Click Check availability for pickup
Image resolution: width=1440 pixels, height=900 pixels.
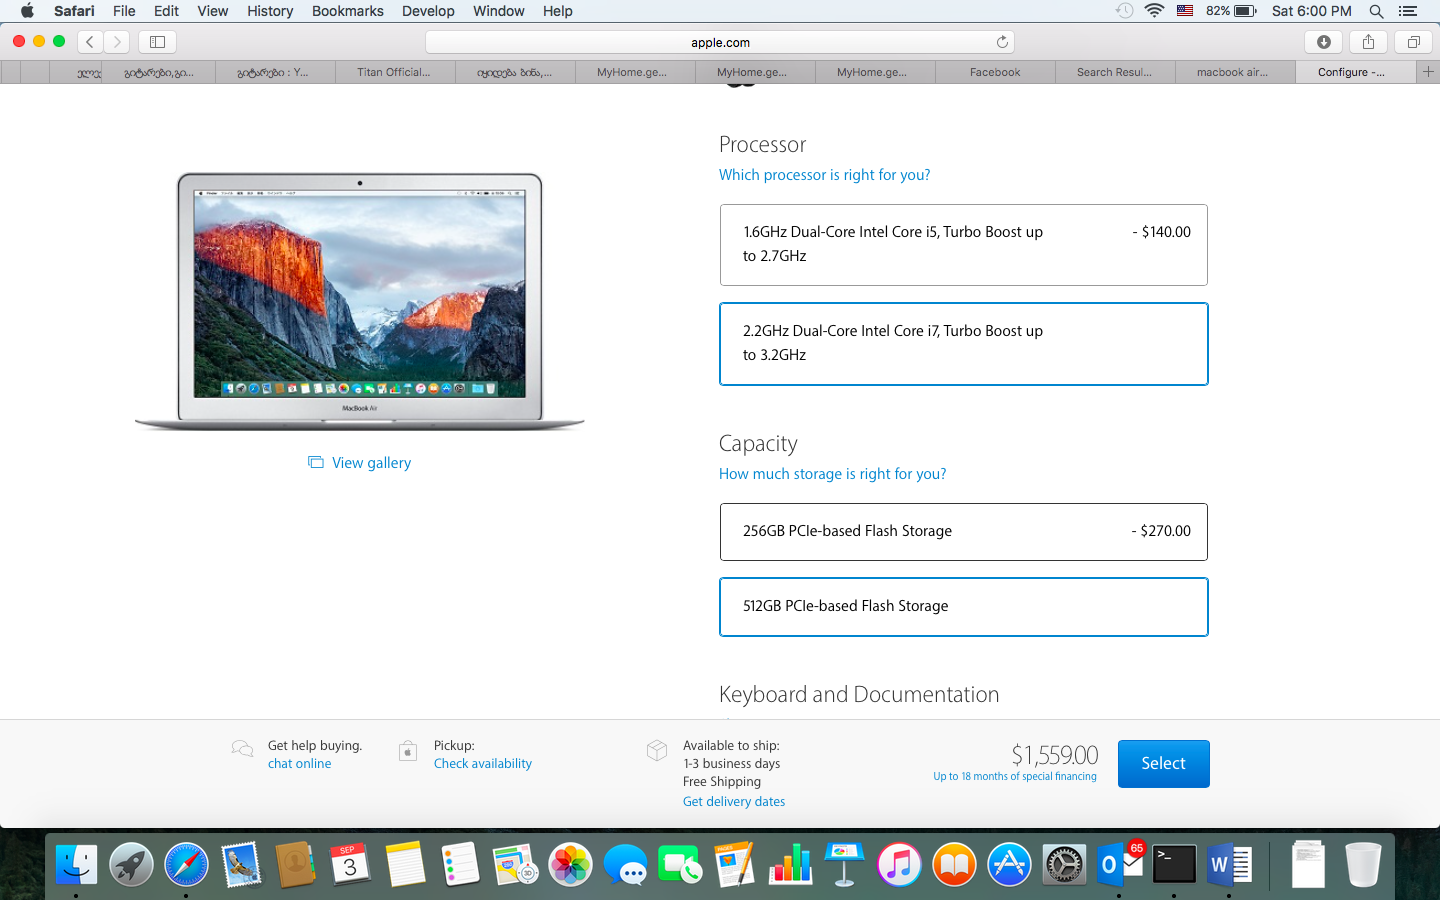click(483, 764)
